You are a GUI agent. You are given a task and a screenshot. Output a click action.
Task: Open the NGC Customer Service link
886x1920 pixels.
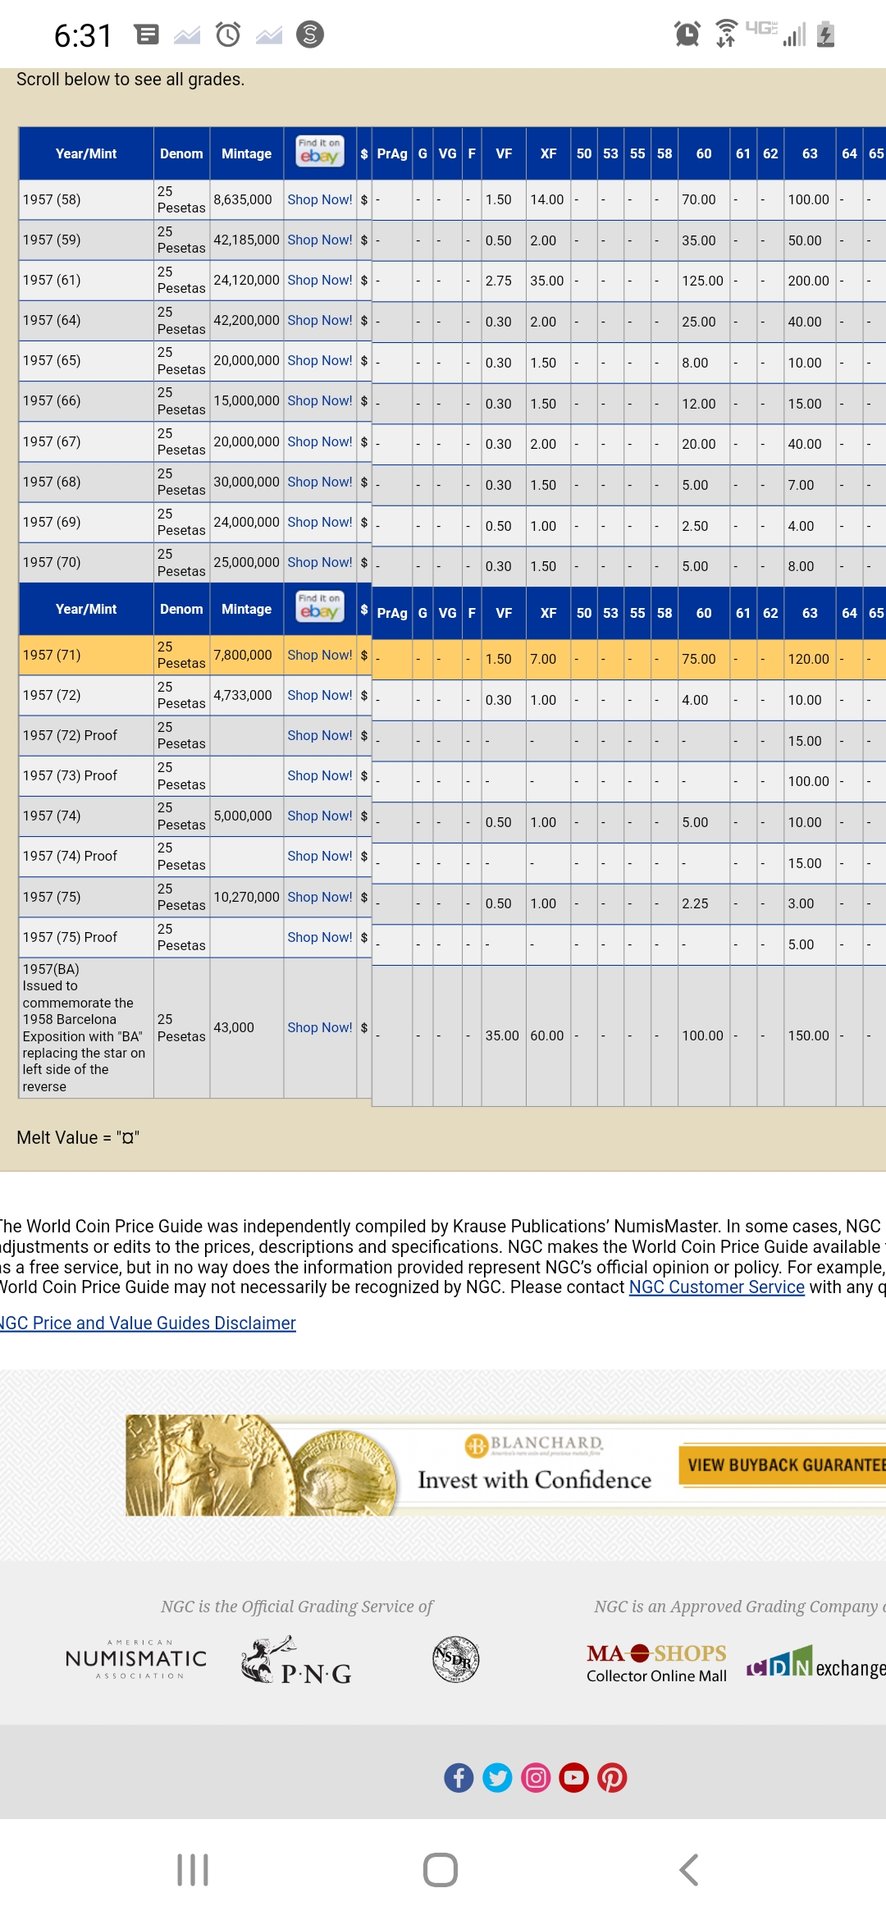[x=716, y=1287]
